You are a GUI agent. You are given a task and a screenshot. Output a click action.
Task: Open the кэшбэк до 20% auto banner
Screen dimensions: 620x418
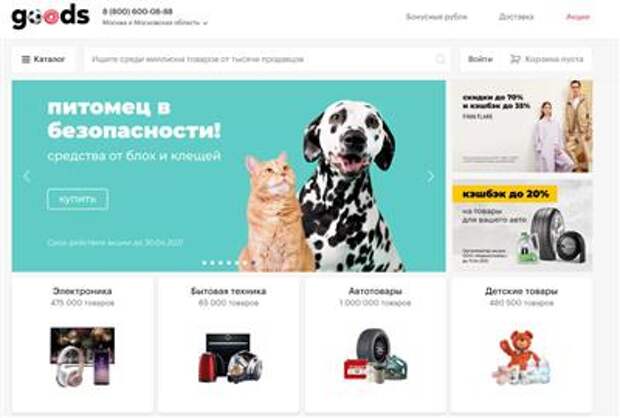[522, 225]
